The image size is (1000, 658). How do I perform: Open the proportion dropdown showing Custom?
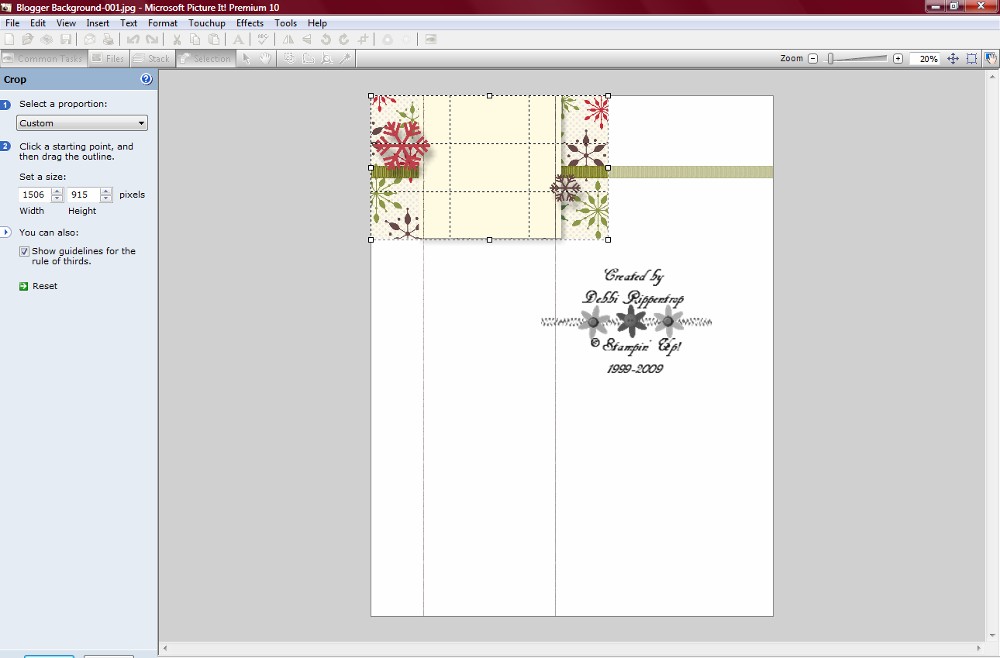click(x=82, y=123)
